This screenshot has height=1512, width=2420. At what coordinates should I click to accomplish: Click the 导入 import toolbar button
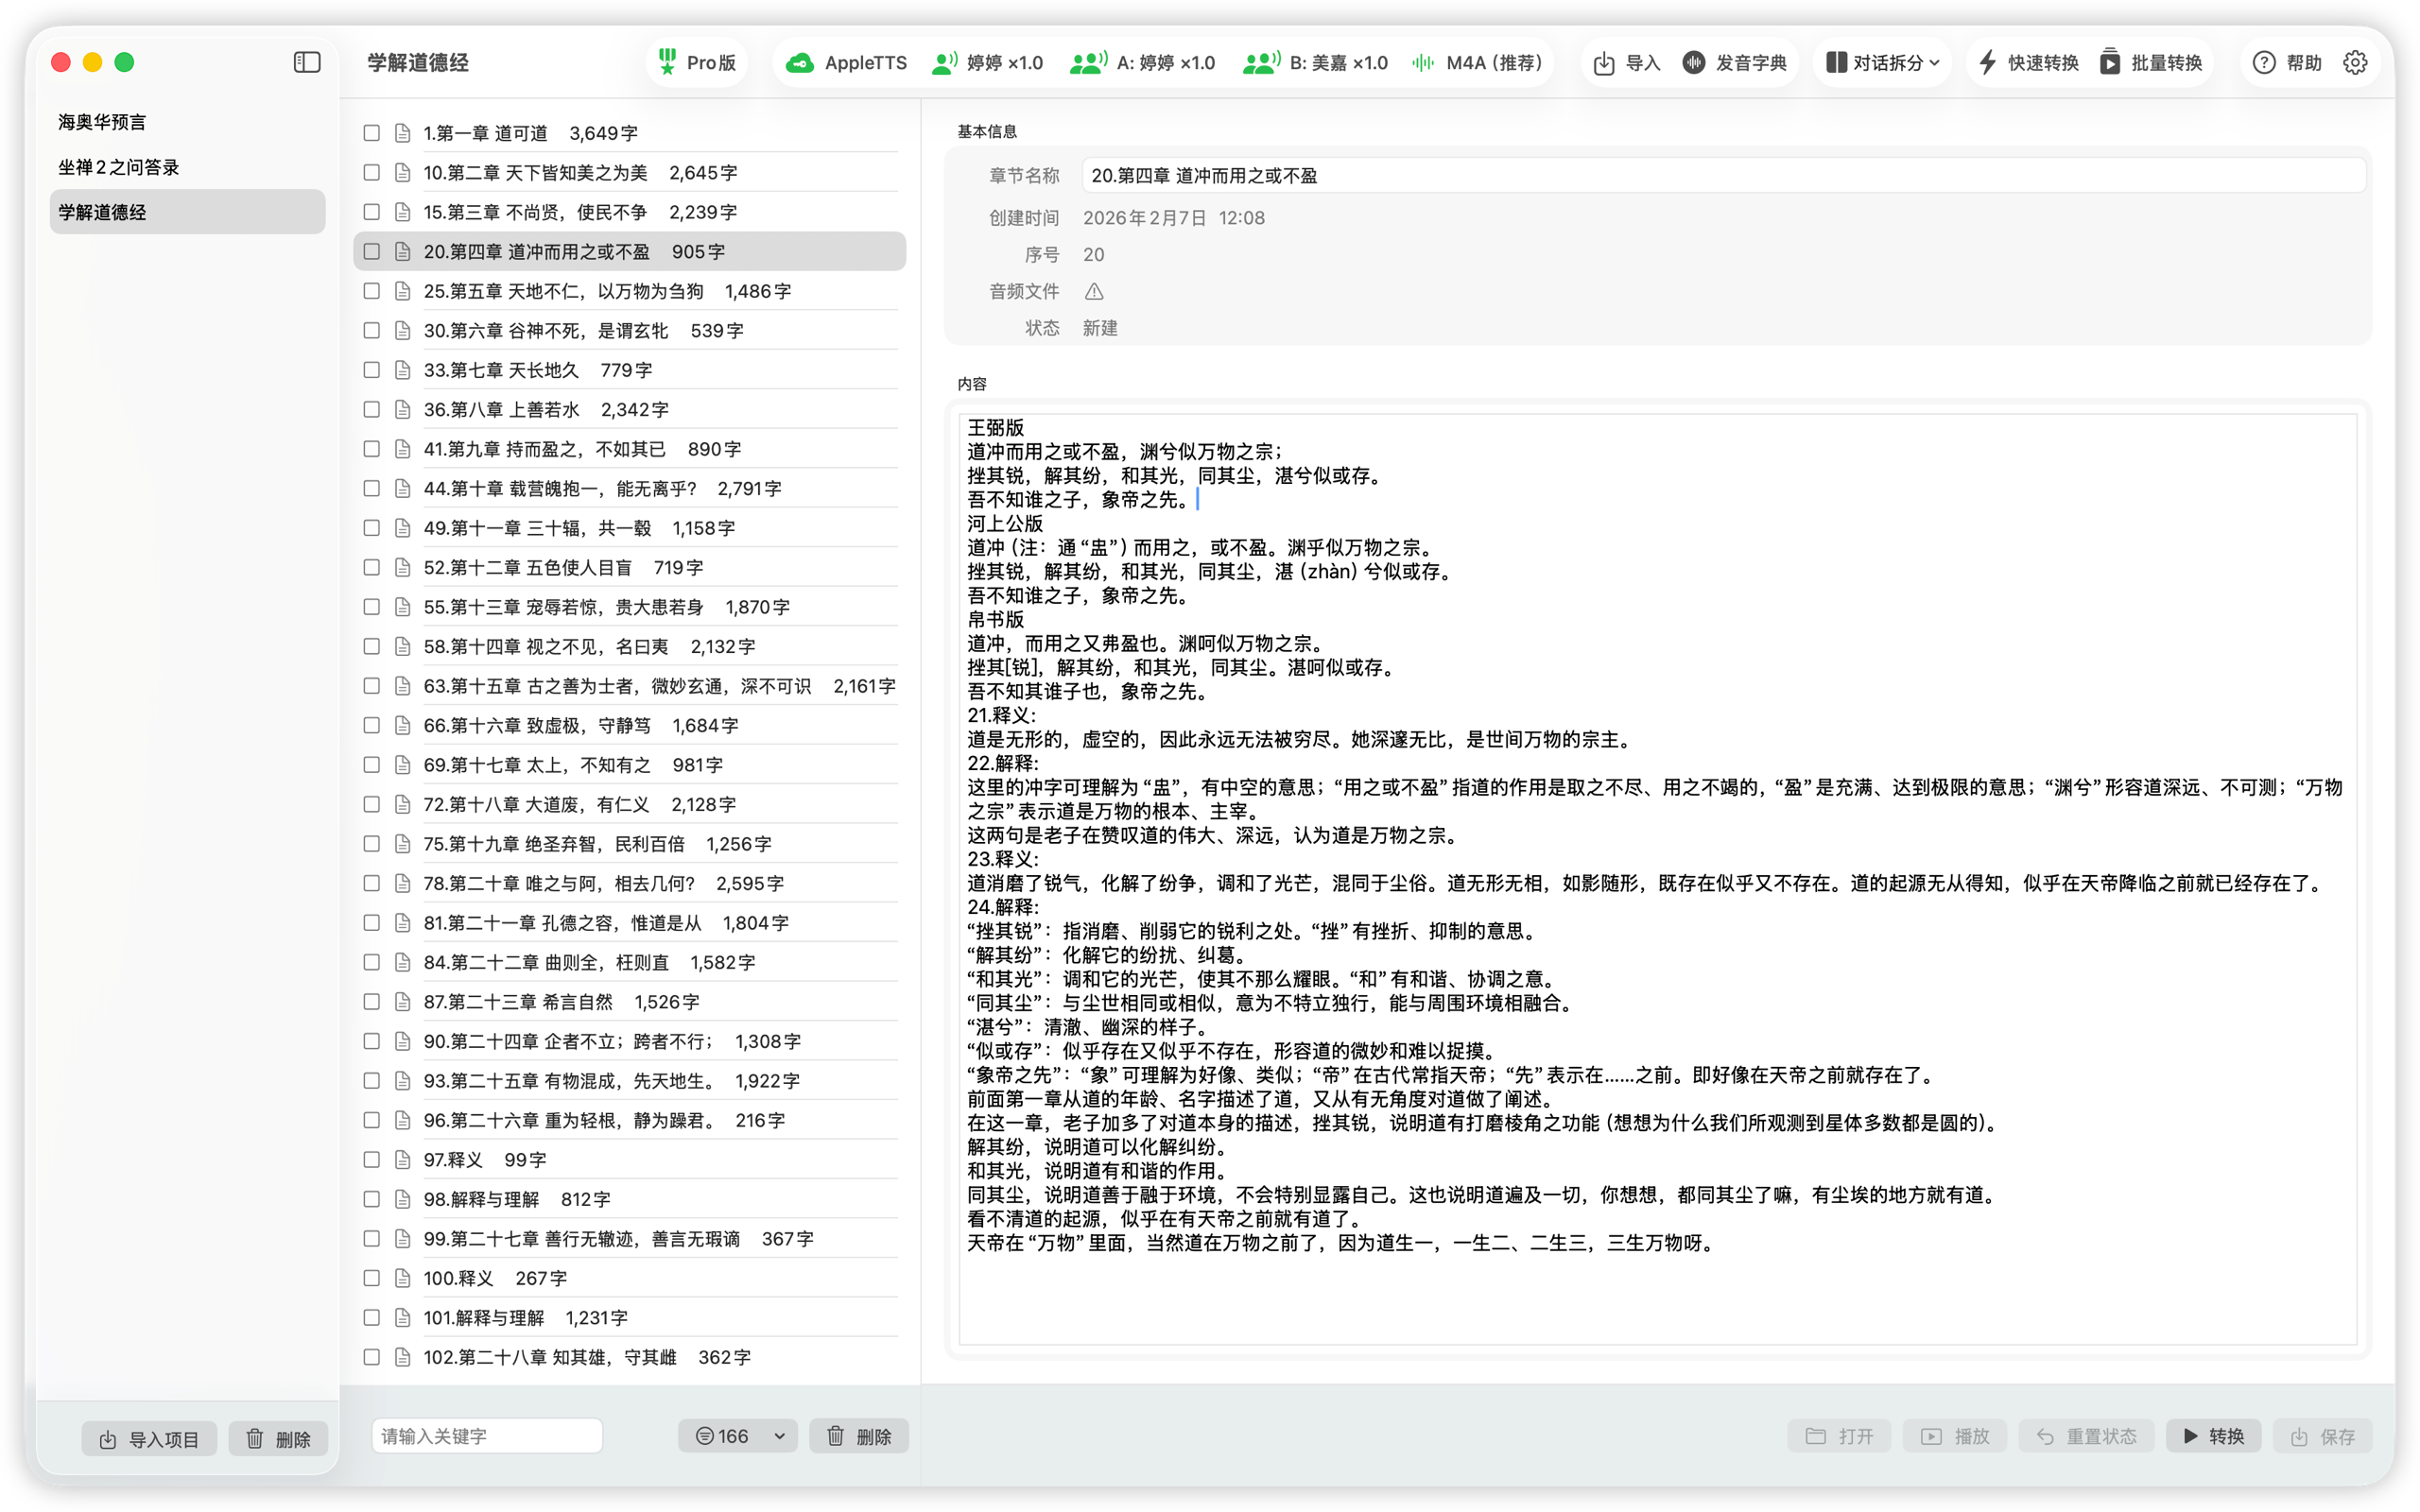[x=1627, y=62]
